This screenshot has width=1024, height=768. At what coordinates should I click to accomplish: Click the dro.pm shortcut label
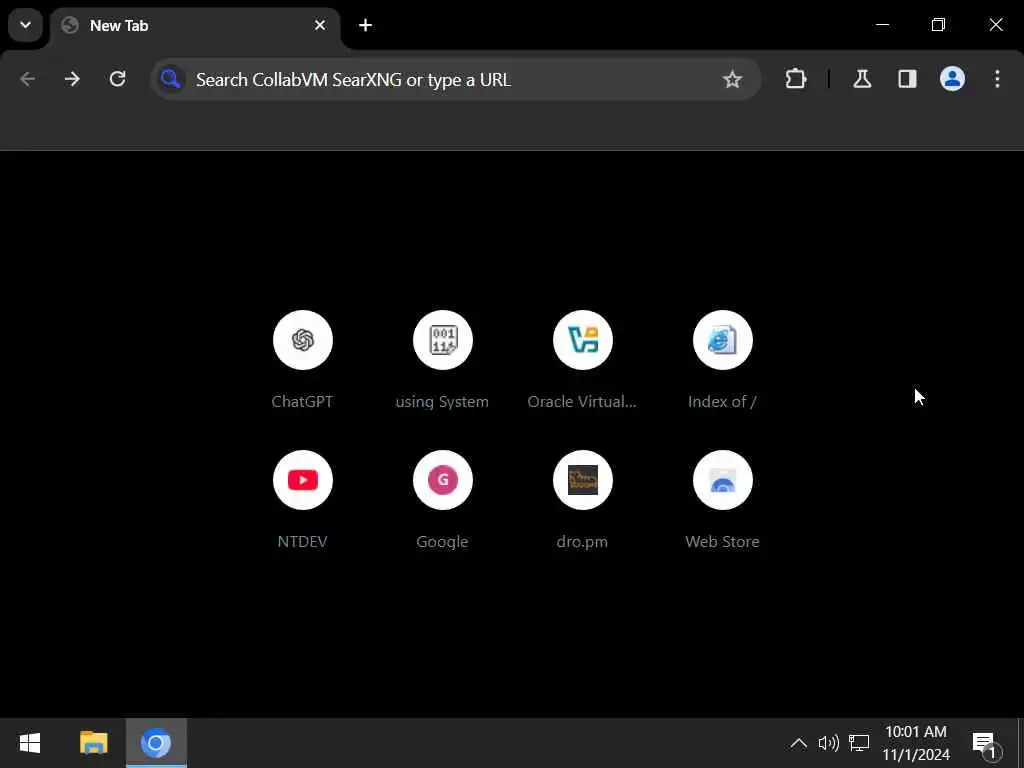click(582, 541)
